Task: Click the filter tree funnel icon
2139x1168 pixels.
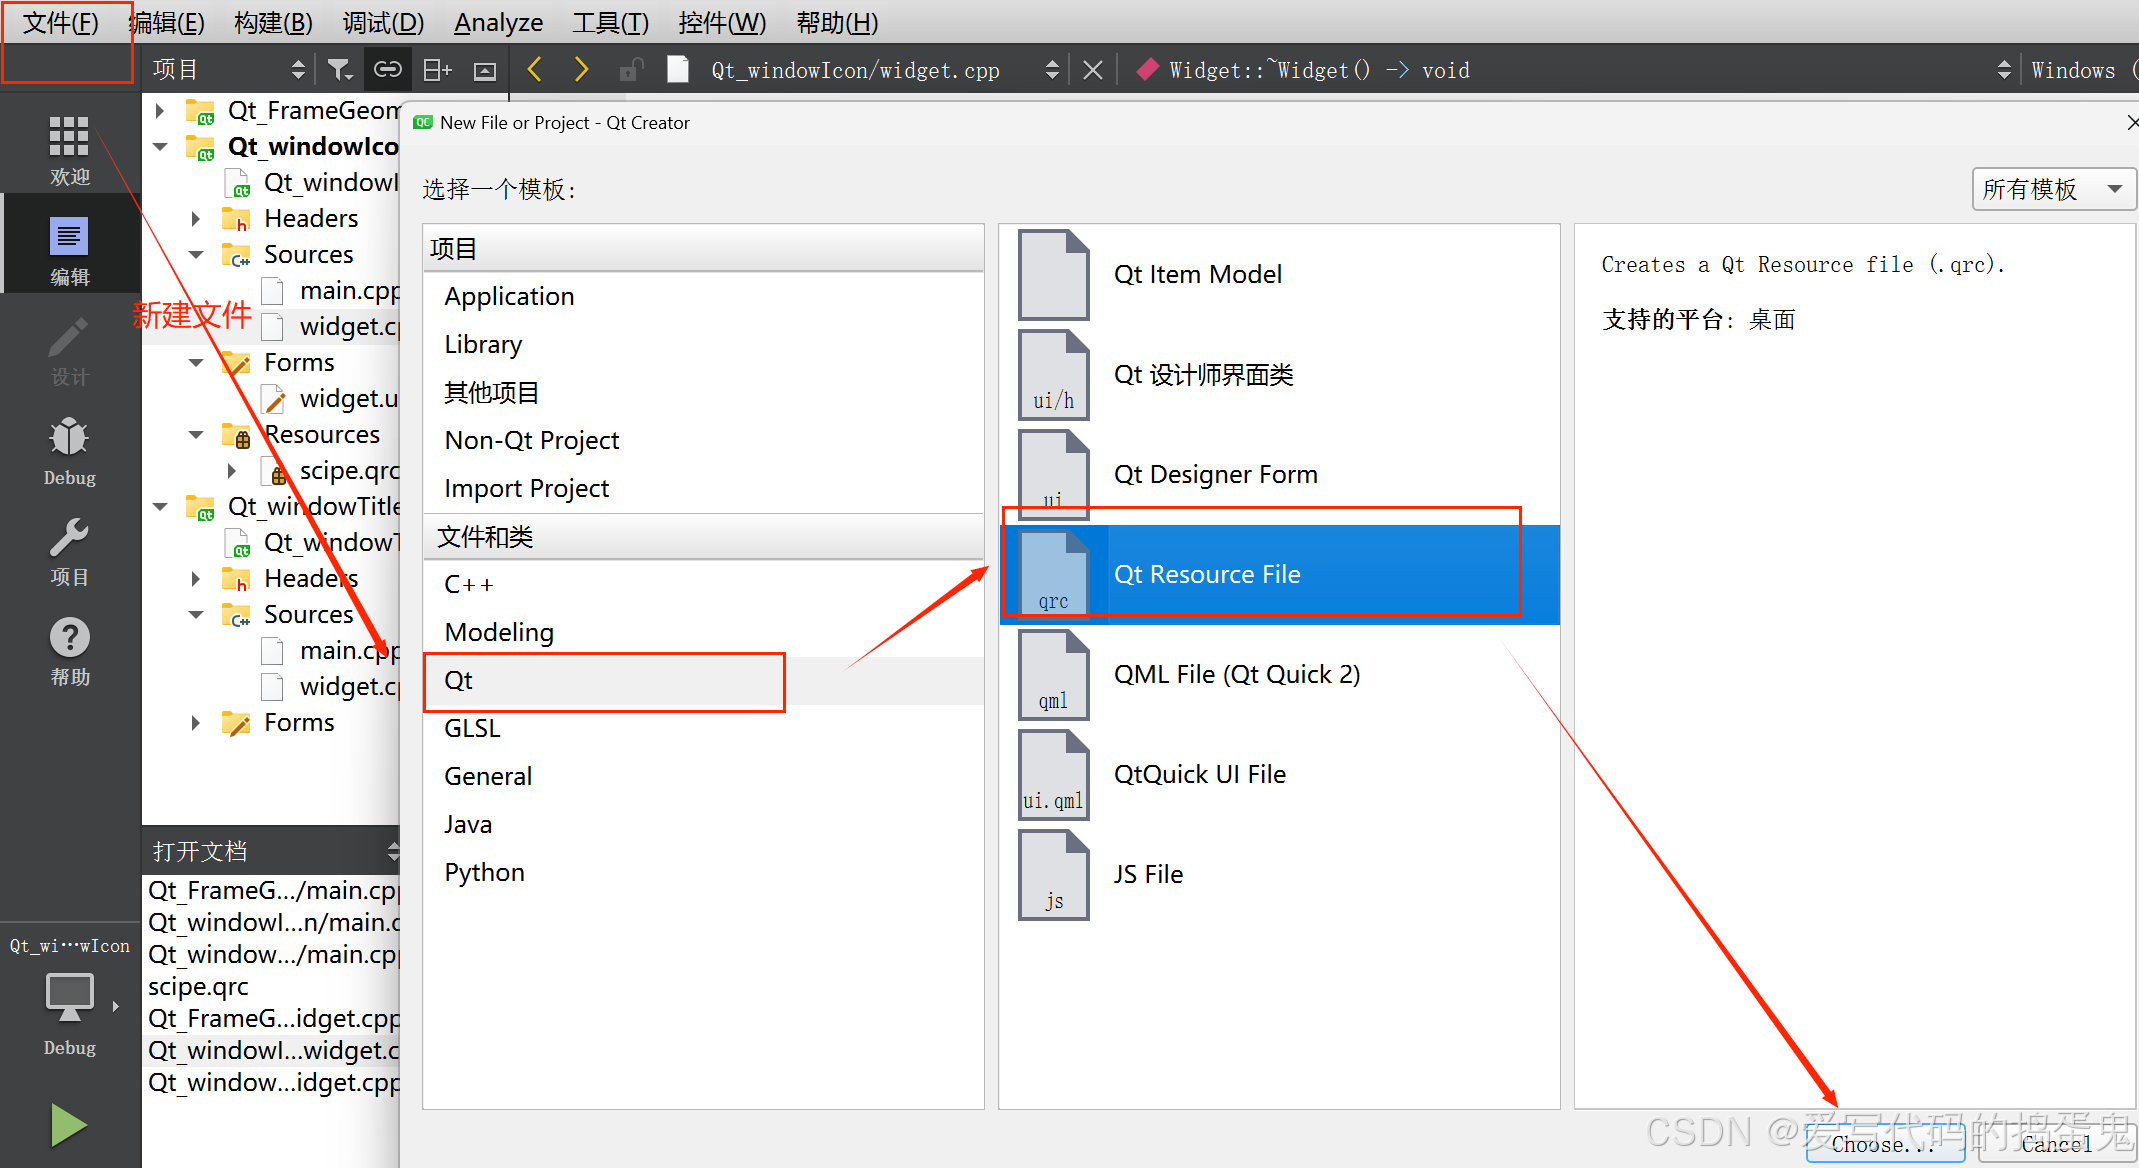Action: tap(339, 69)
